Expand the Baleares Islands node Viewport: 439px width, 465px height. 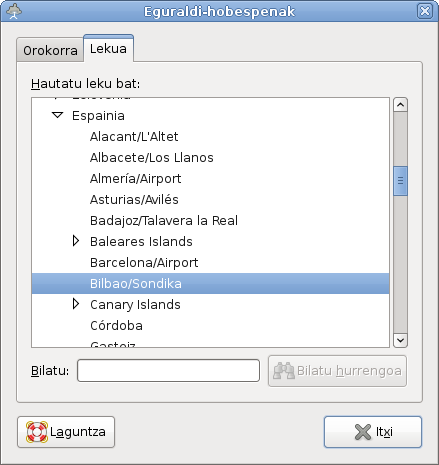click(76, 241)
